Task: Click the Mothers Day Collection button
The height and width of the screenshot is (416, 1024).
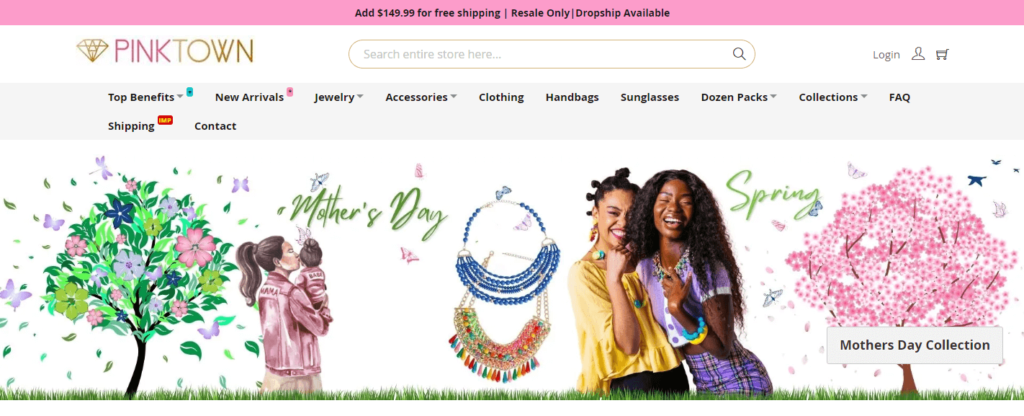Action: (x=914, y=345)
